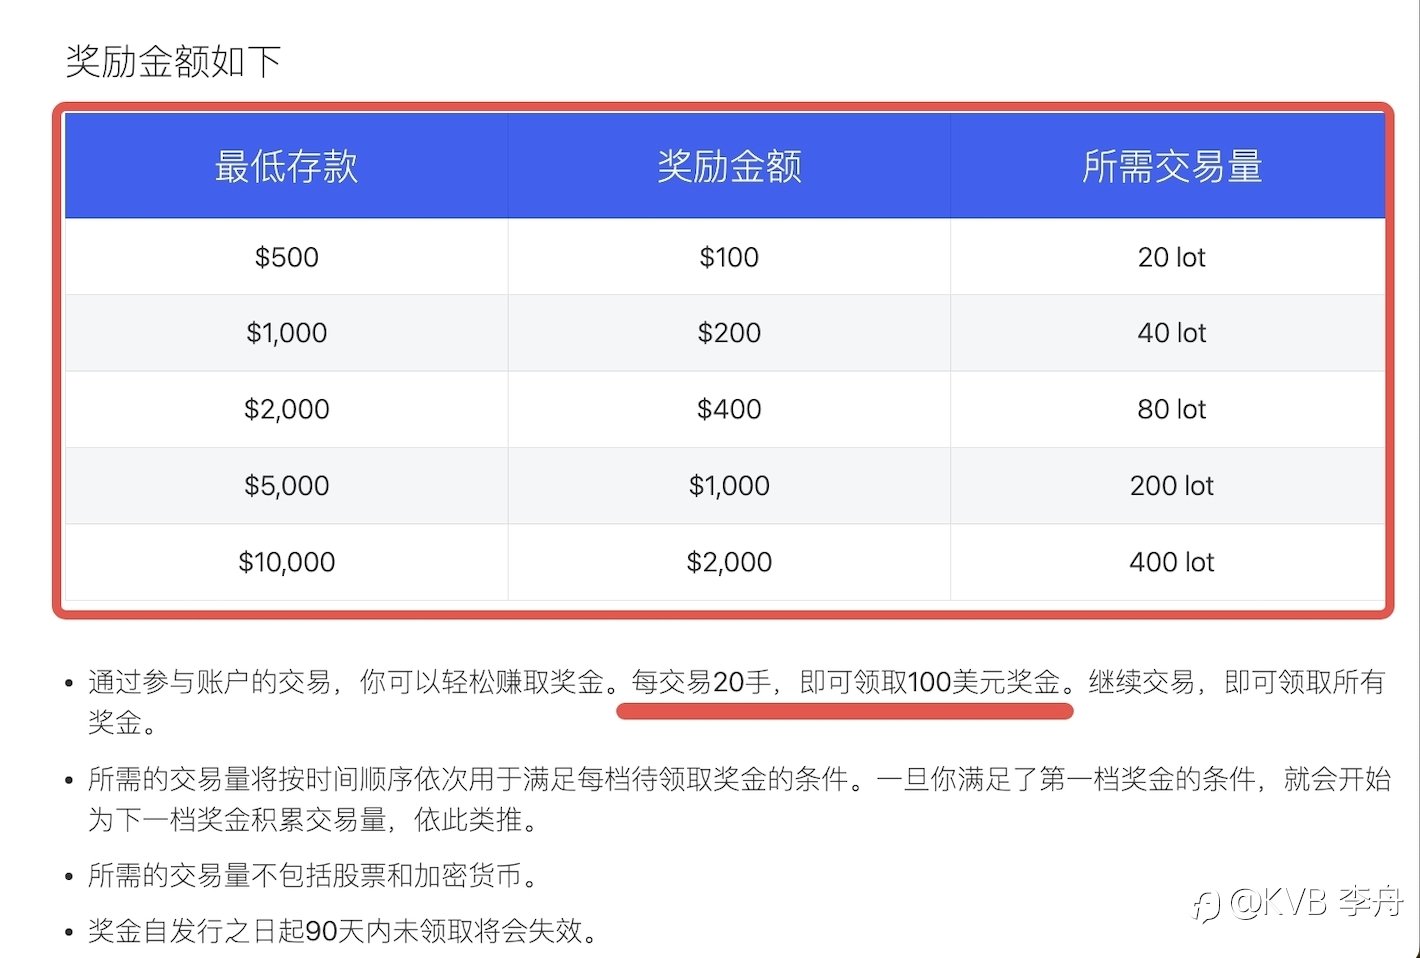Click the $200 reward amount cell
Screen dimensions: 1420x958
click(x=729, y=333)
